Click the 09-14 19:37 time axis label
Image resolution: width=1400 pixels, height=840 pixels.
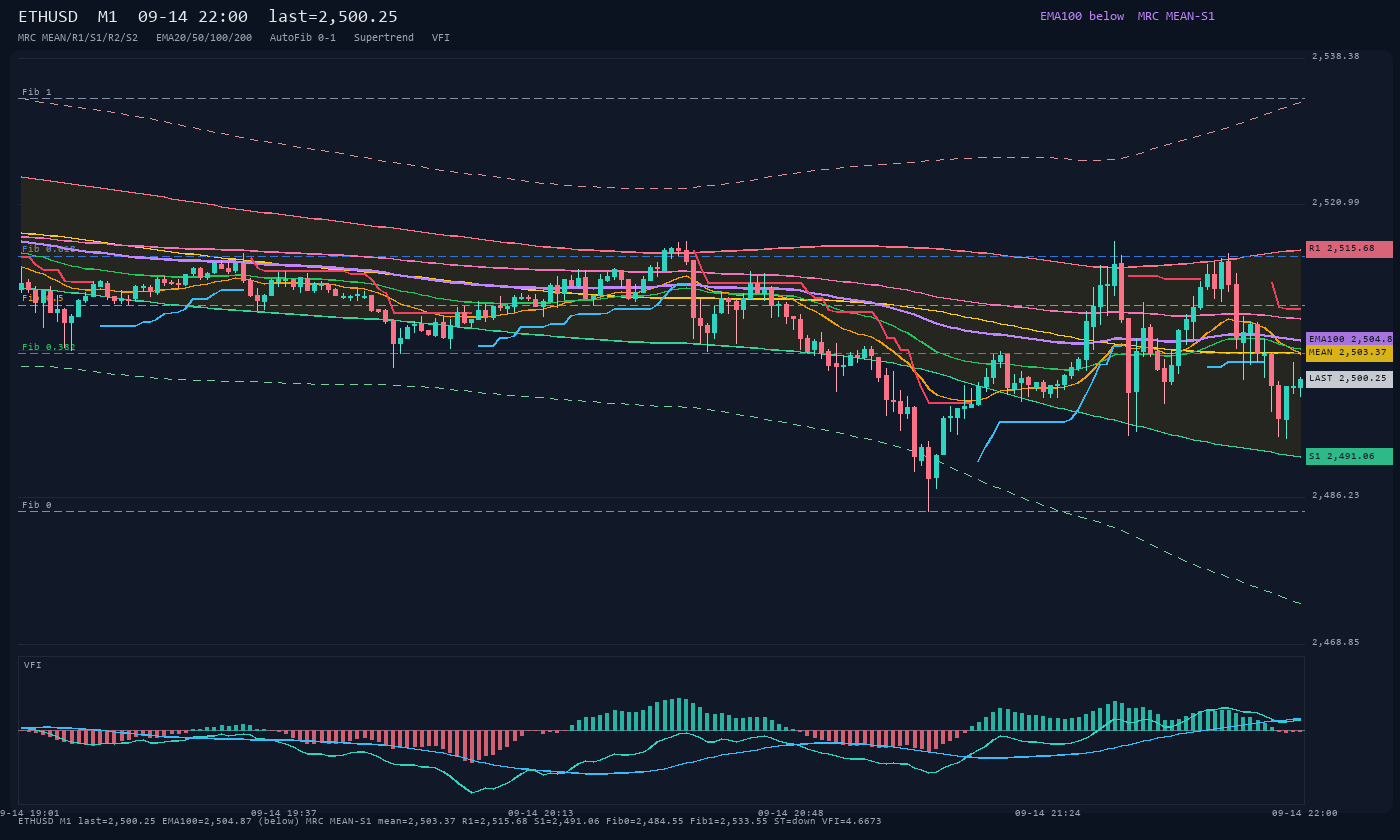[x=284, y=813]
